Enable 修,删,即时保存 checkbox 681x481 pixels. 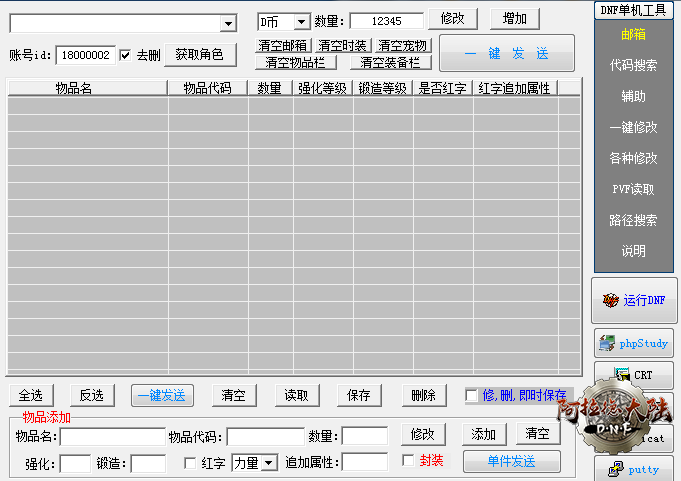click(472, 395)
